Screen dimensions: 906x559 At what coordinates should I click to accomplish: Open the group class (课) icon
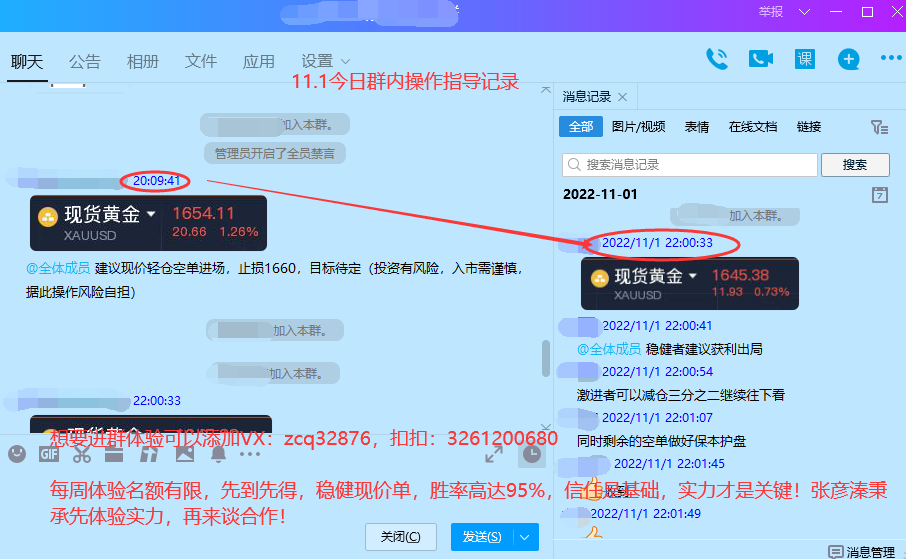pyautogui.click(x=805, y=59)
